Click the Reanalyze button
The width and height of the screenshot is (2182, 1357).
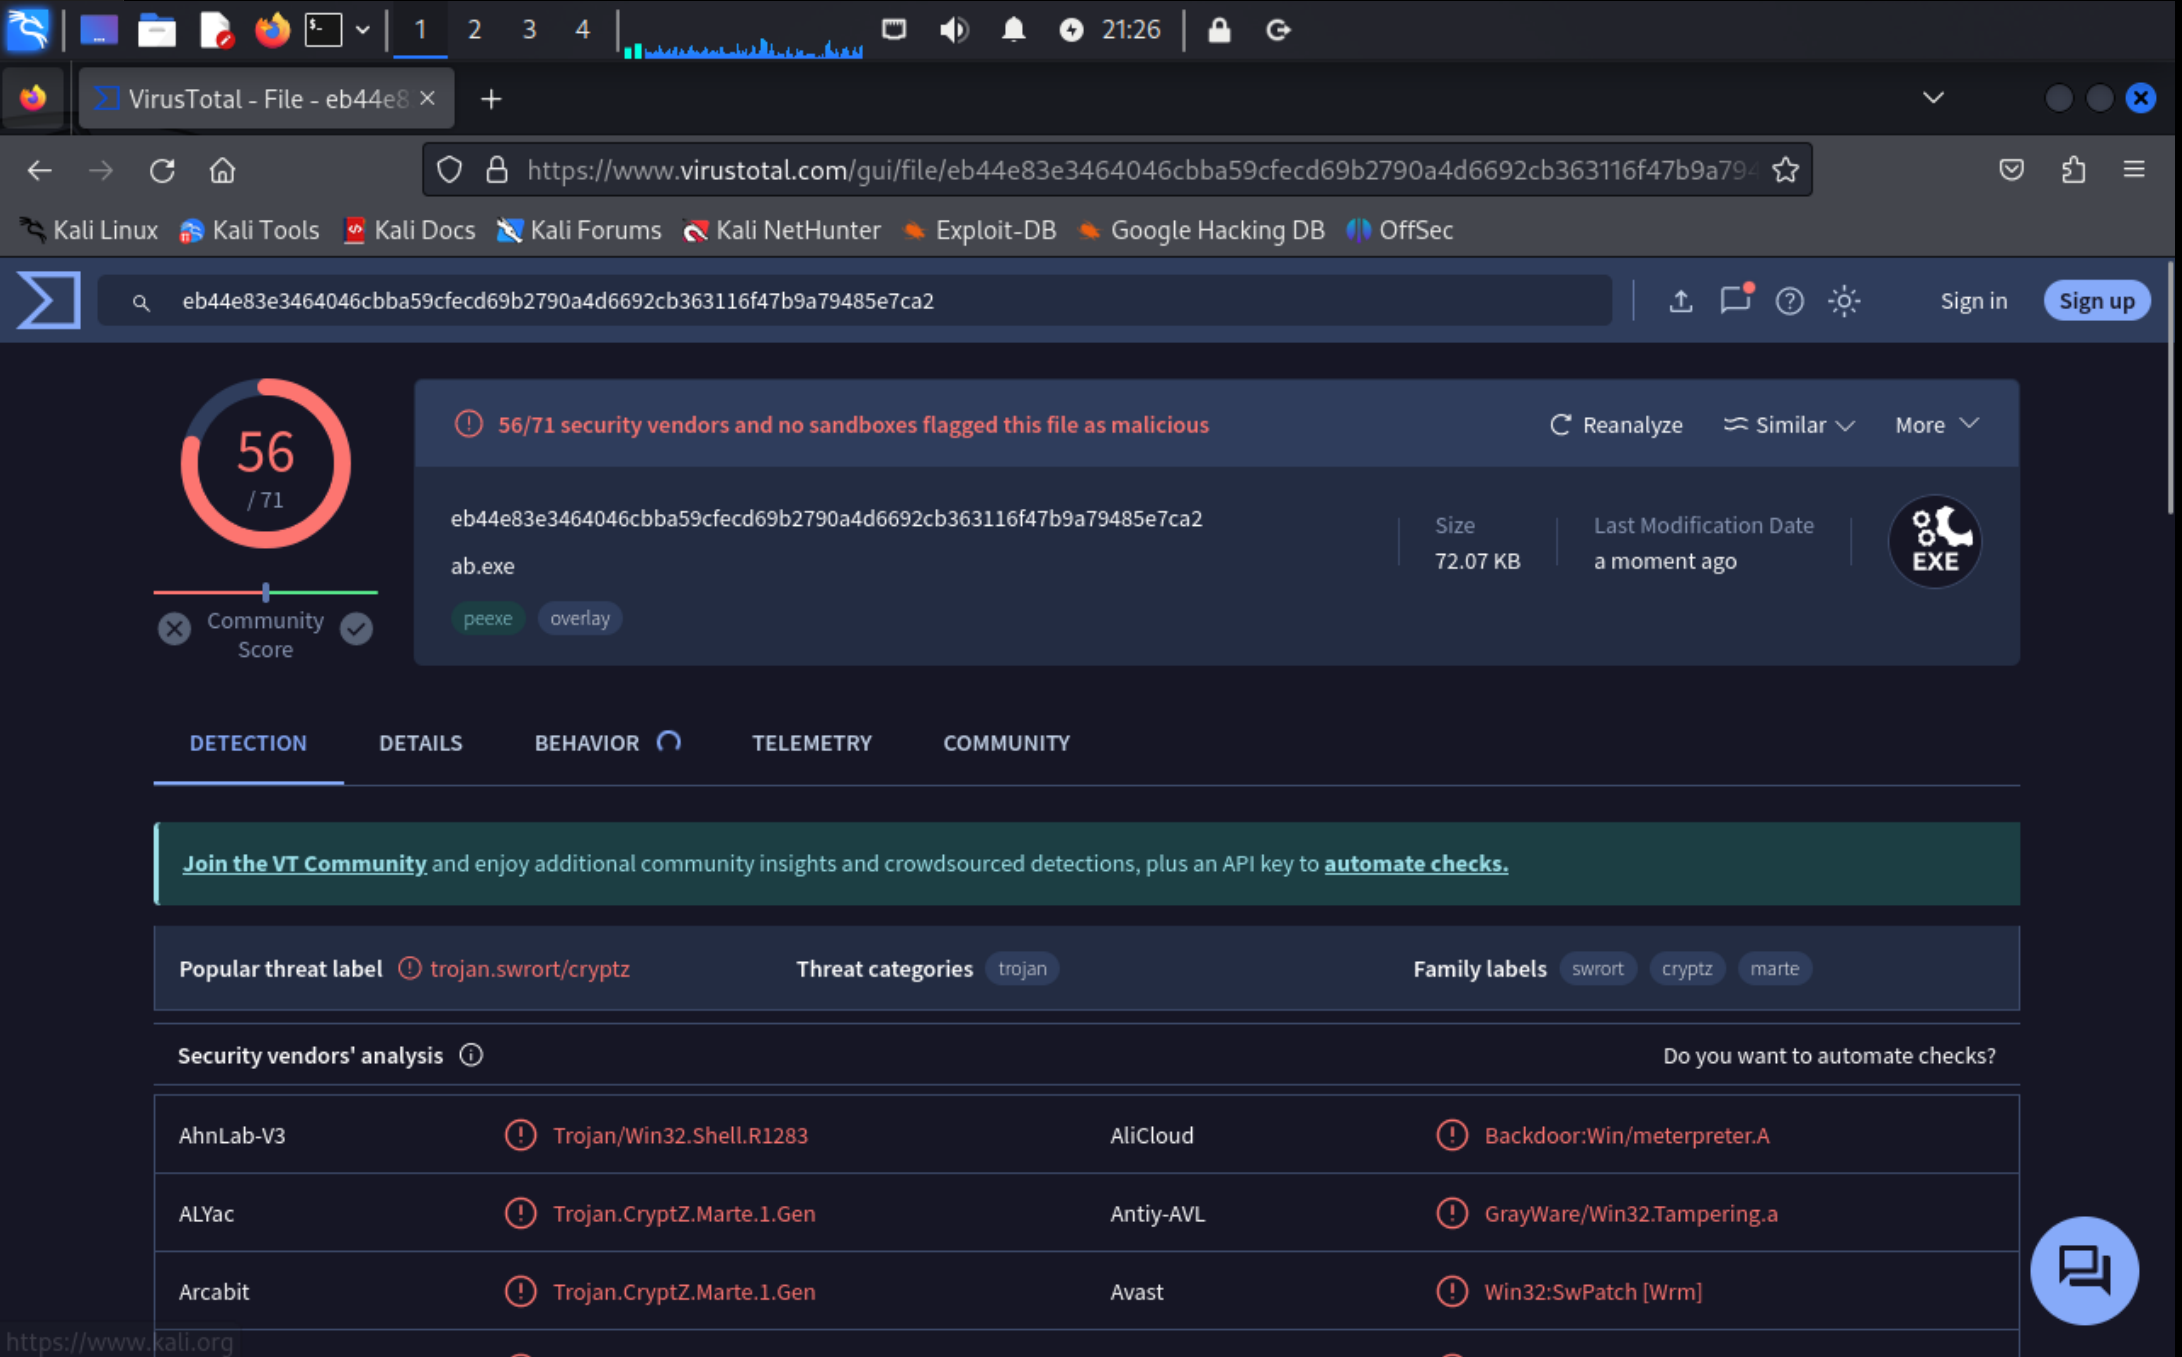click(1615, 425)
